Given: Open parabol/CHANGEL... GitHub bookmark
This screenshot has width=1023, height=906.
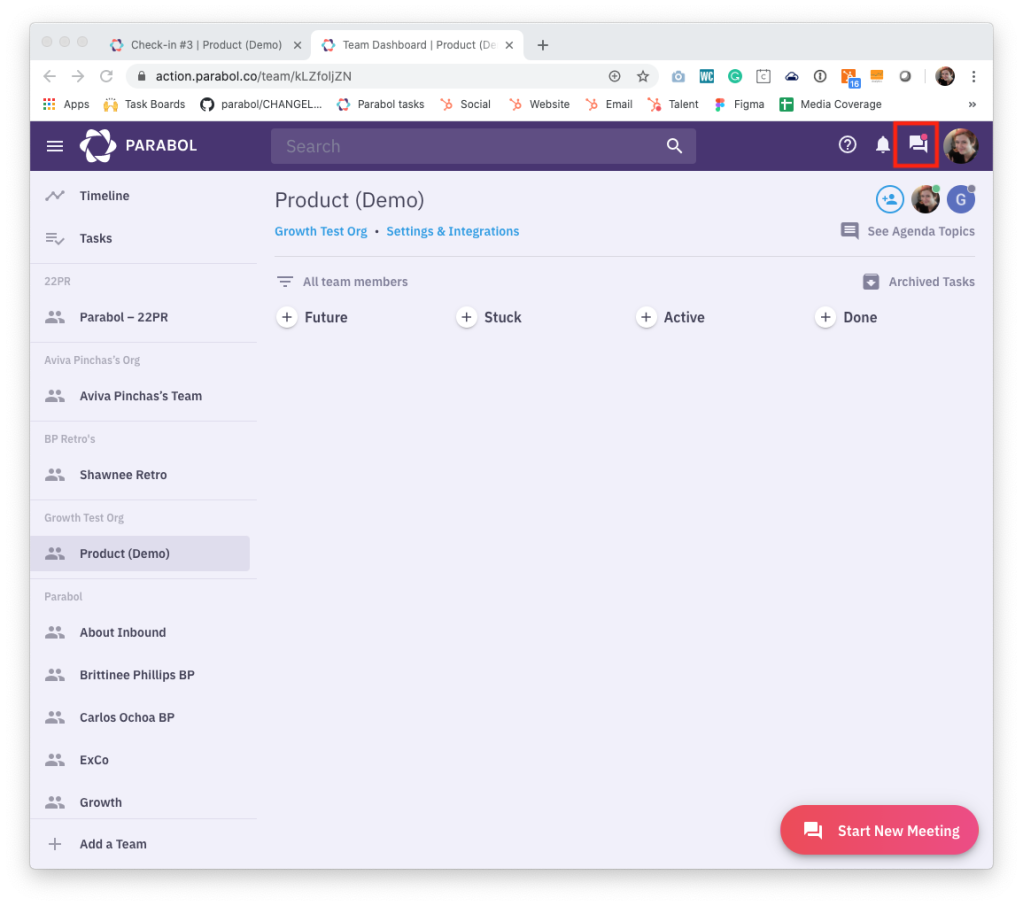Looking at the screenshot, I should click(x=261, y=104).
